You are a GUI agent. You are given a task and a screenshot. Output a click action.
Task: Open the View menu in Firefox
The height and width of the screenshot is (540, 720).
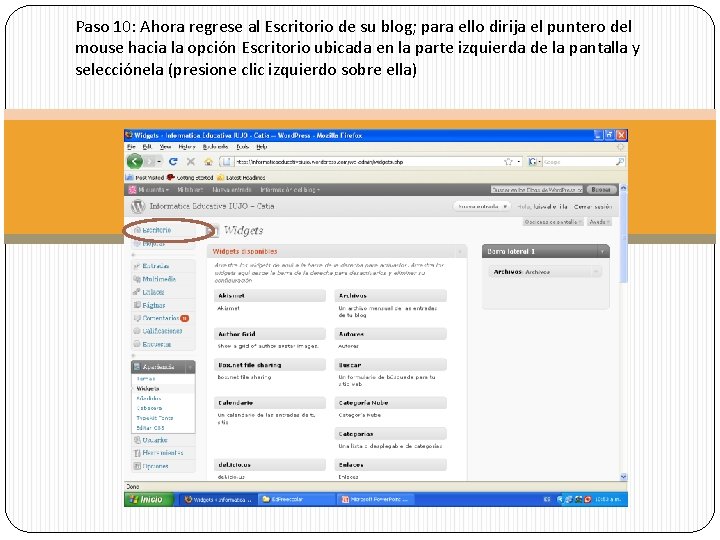point(165,147)
